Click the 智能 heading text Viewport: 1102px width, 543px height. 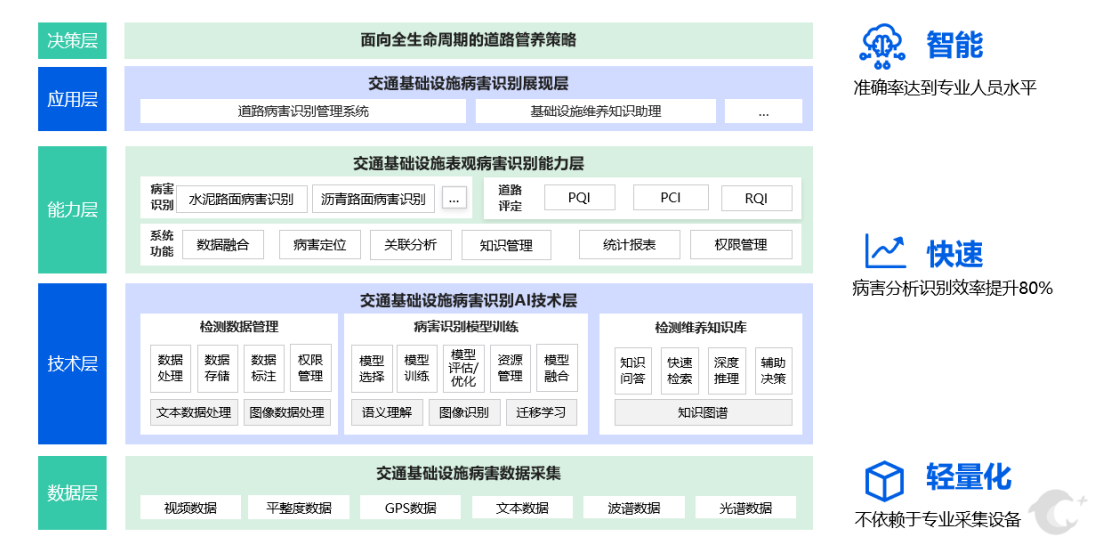pyautogui.click(x=954, y=45)
